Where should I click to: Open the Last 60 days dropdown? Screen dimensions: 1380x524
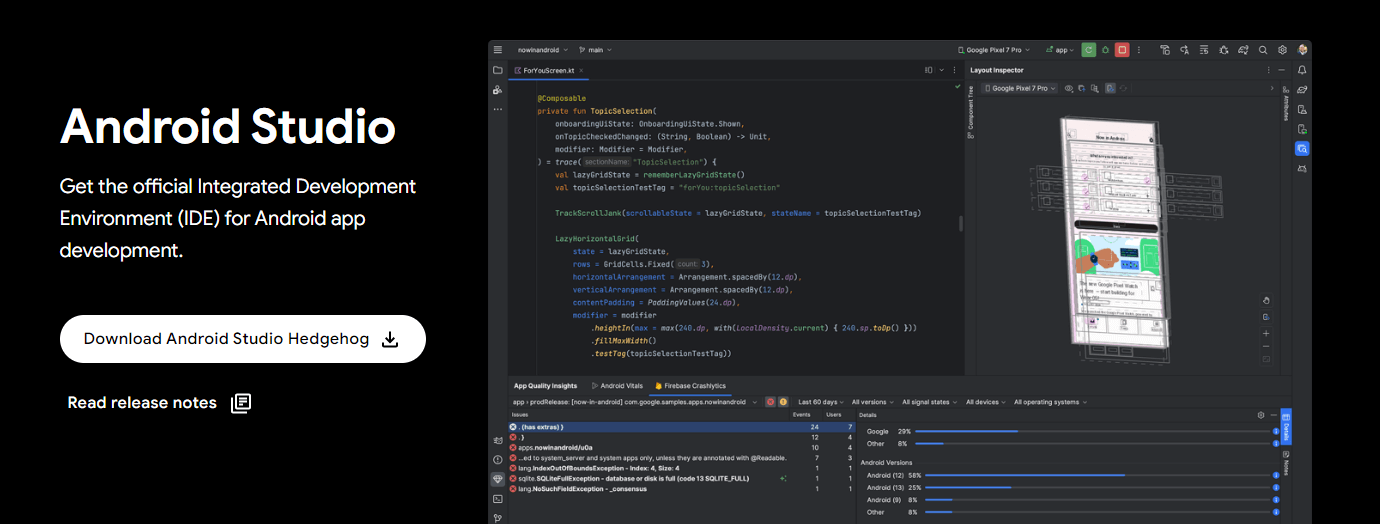coord(822,402)
